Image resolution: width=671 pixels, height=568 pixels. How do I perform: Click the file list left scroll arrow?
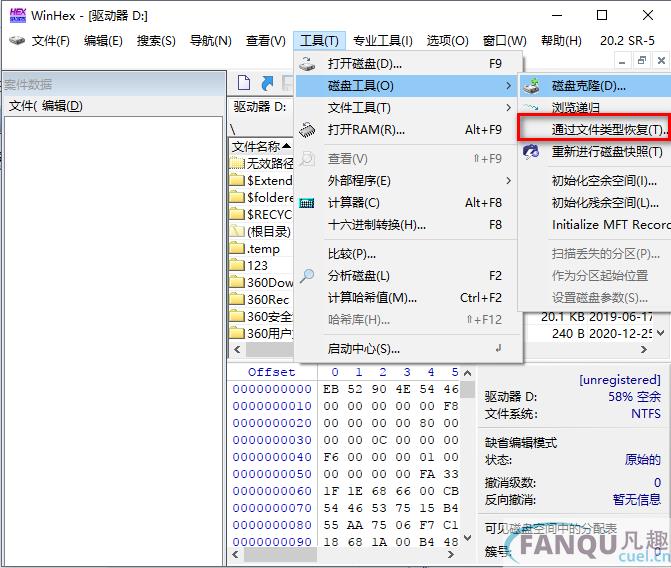(x=237, y=350)
